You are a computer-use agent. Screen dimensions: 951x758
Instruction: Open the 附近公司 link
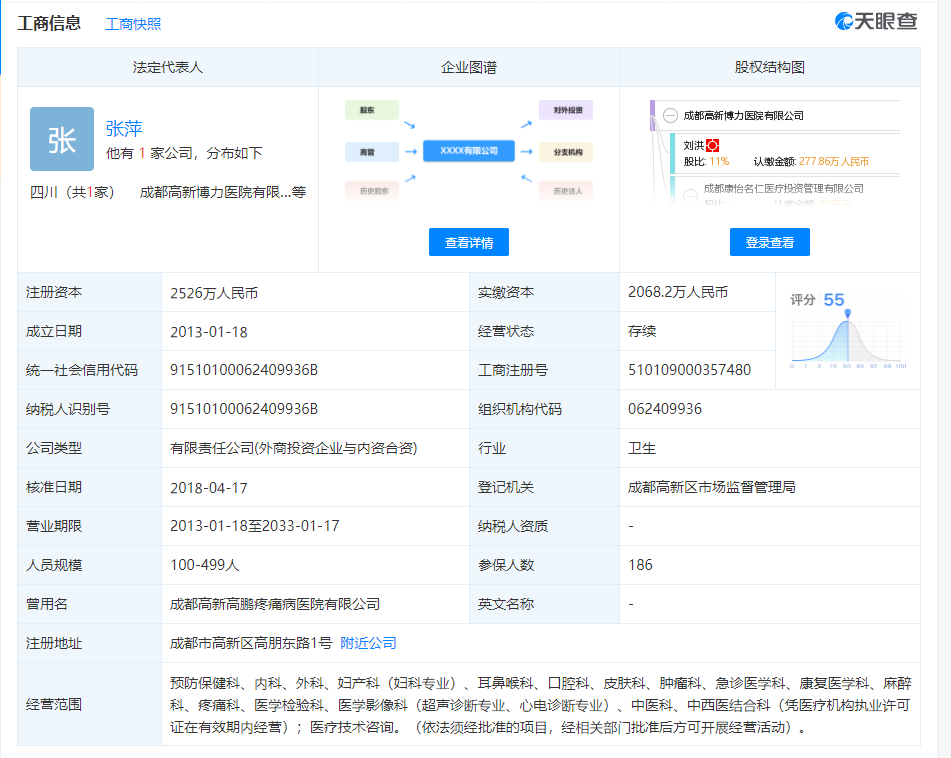click(x=368, y=643)
